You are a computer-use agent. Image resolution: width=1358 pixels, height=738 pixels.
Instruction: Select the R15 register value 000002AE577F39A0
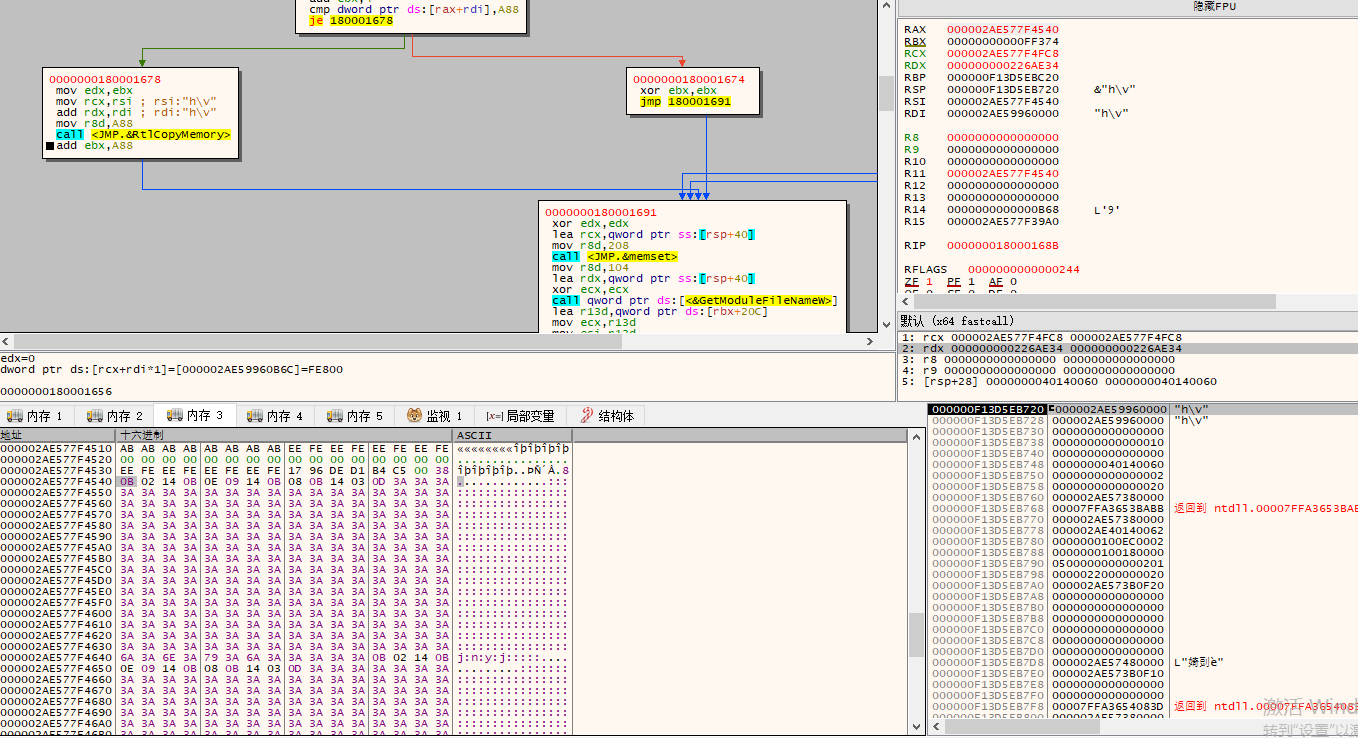click(x=1003, y=222)
